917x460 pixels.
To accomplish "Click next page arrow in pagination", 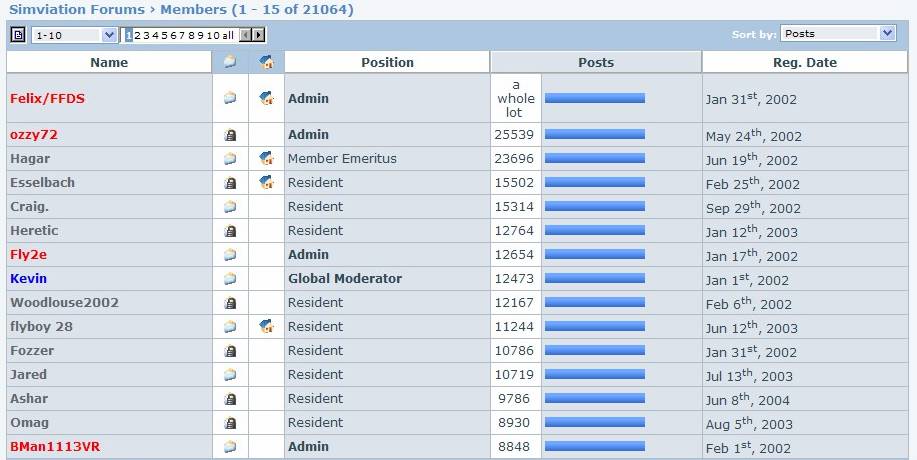I will click(259, 35).
